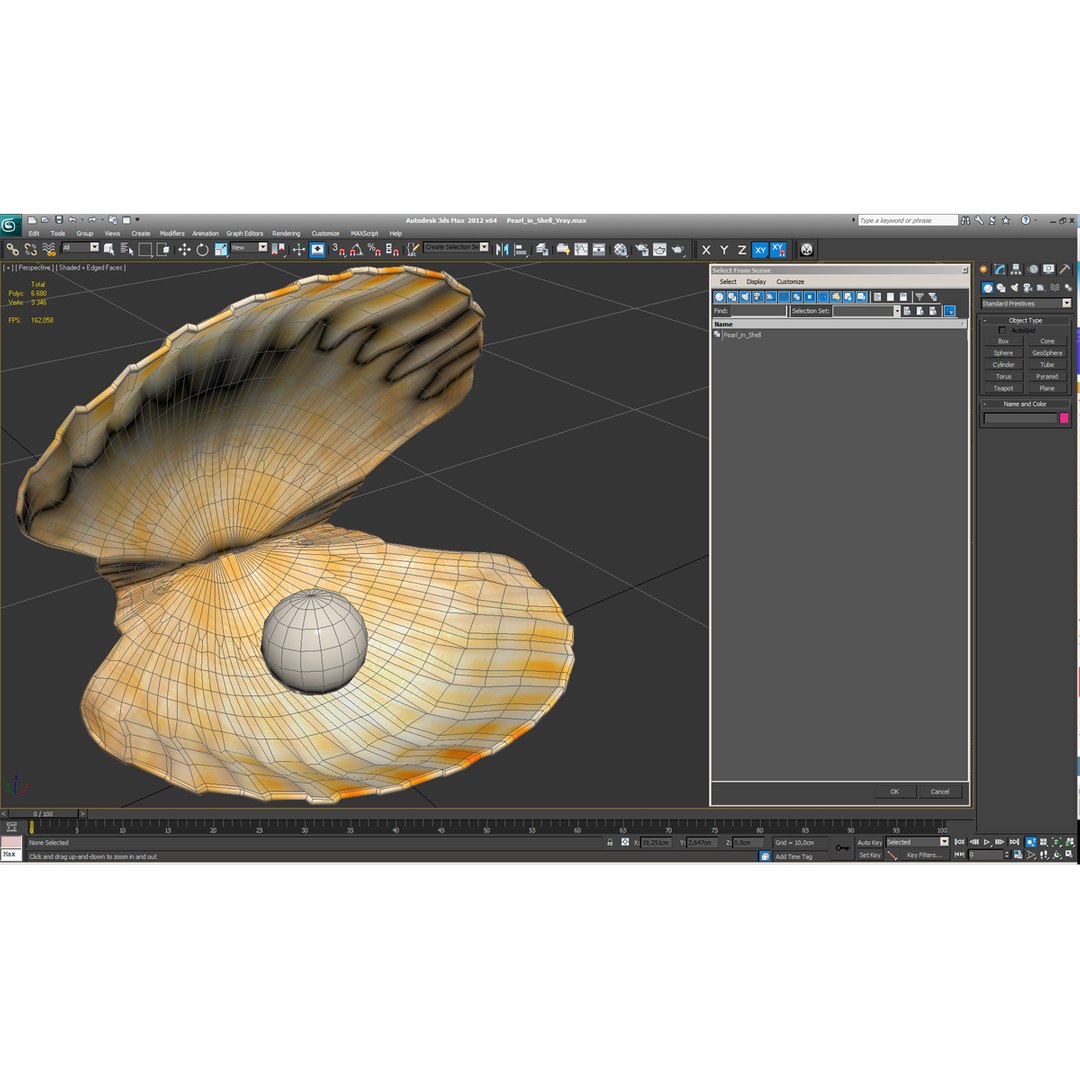1080x1080 pixels.
Task: Choose Bind to Space Warp tool
Action: [48, 249]
